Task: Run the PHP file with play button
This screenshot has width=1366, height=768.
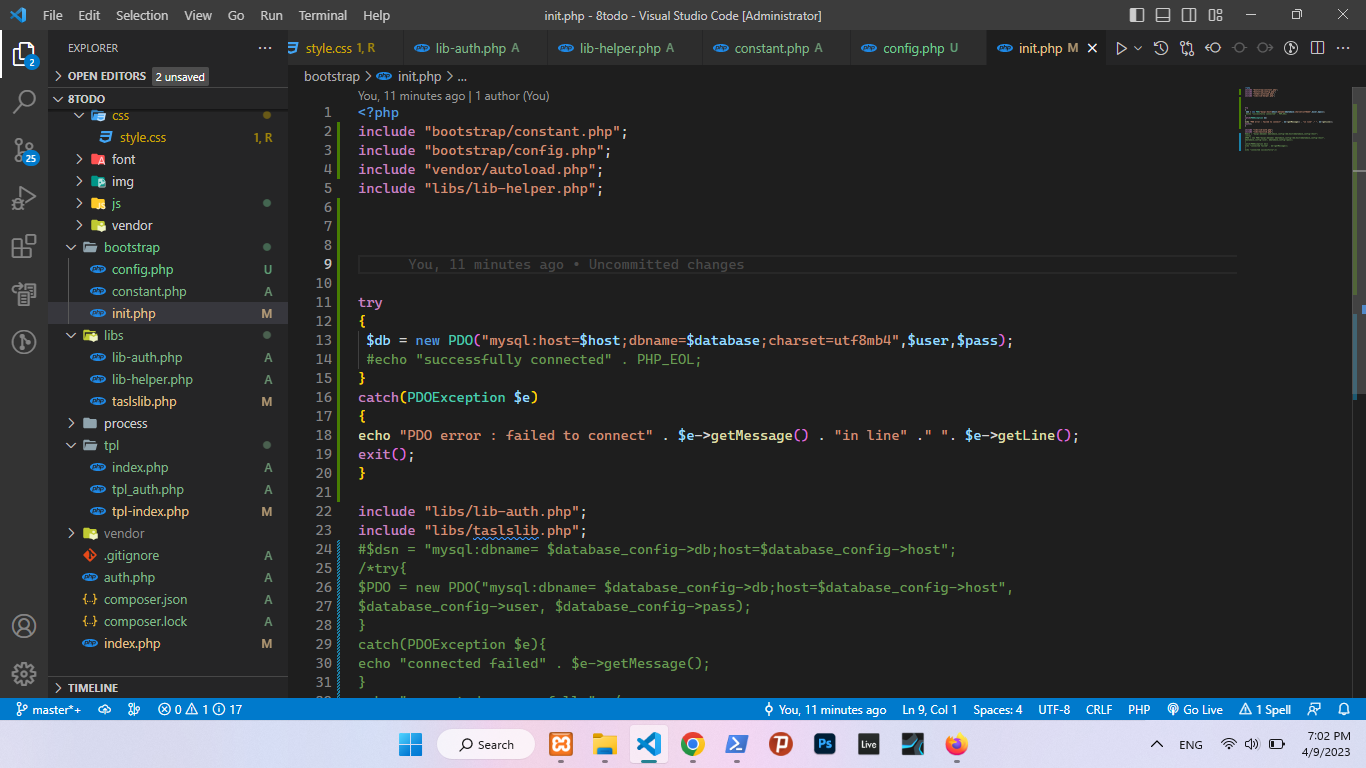Action: coord(1121,48)
